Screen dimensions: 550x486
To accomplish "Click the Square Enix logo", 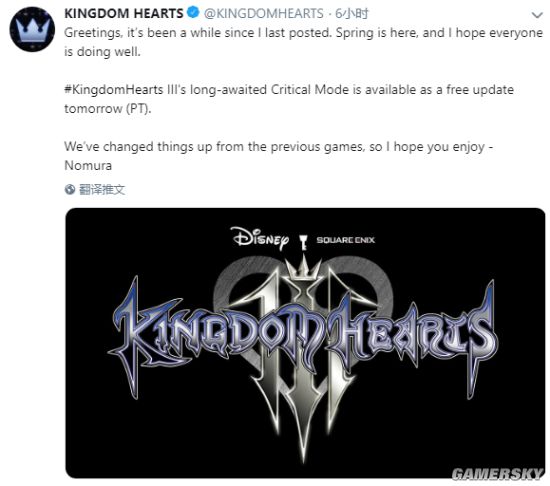I will (x=346, y=240).
